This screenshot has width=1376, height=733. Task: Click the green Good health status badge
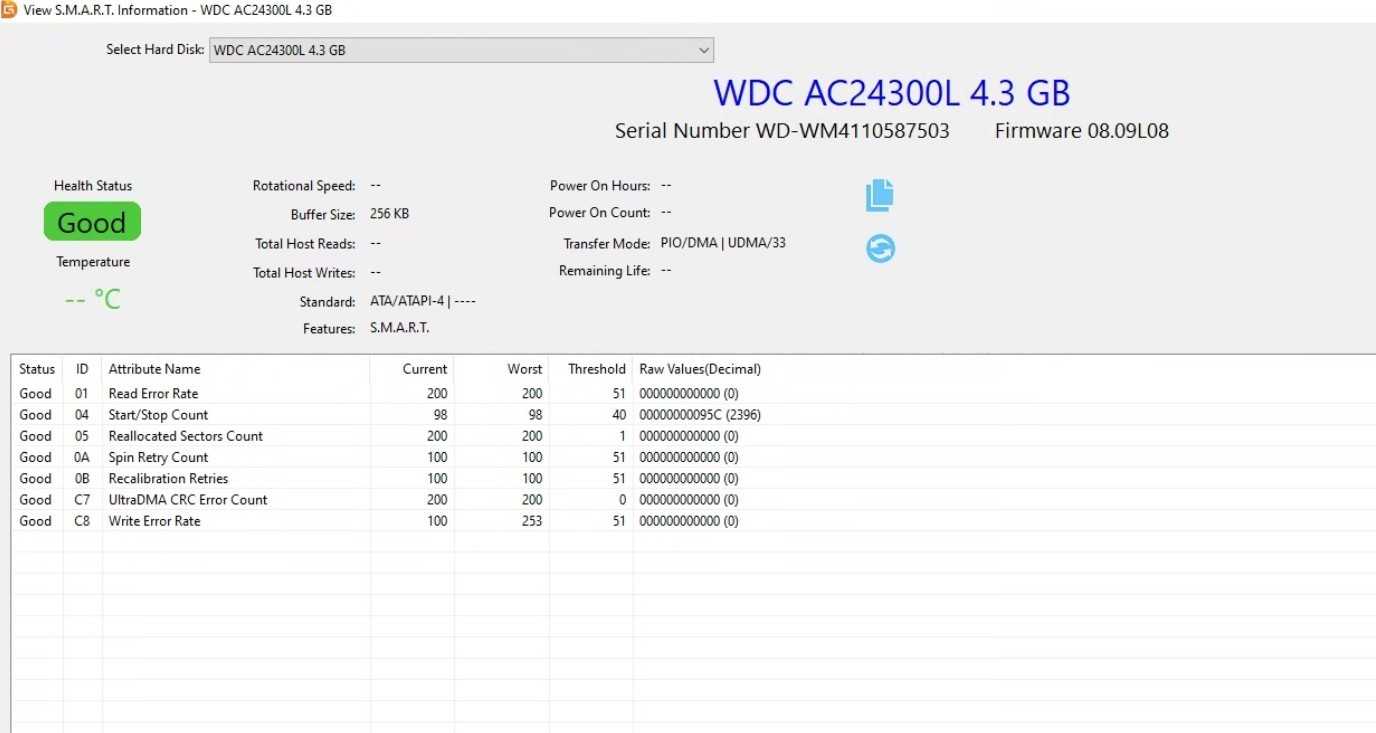tap(92, 222)
